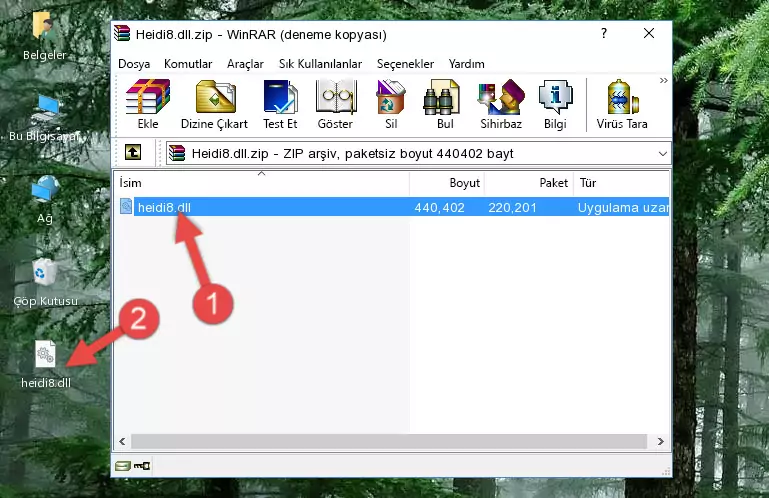Viewport: 769px width, 498px height.
Task: Sort by Tür column header
Action: pyautogui.click(x=621, y=183)
